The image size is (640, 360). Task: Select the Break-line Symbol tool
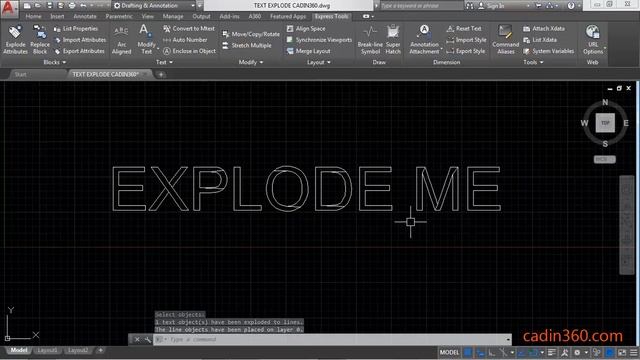tap(370, 40)
